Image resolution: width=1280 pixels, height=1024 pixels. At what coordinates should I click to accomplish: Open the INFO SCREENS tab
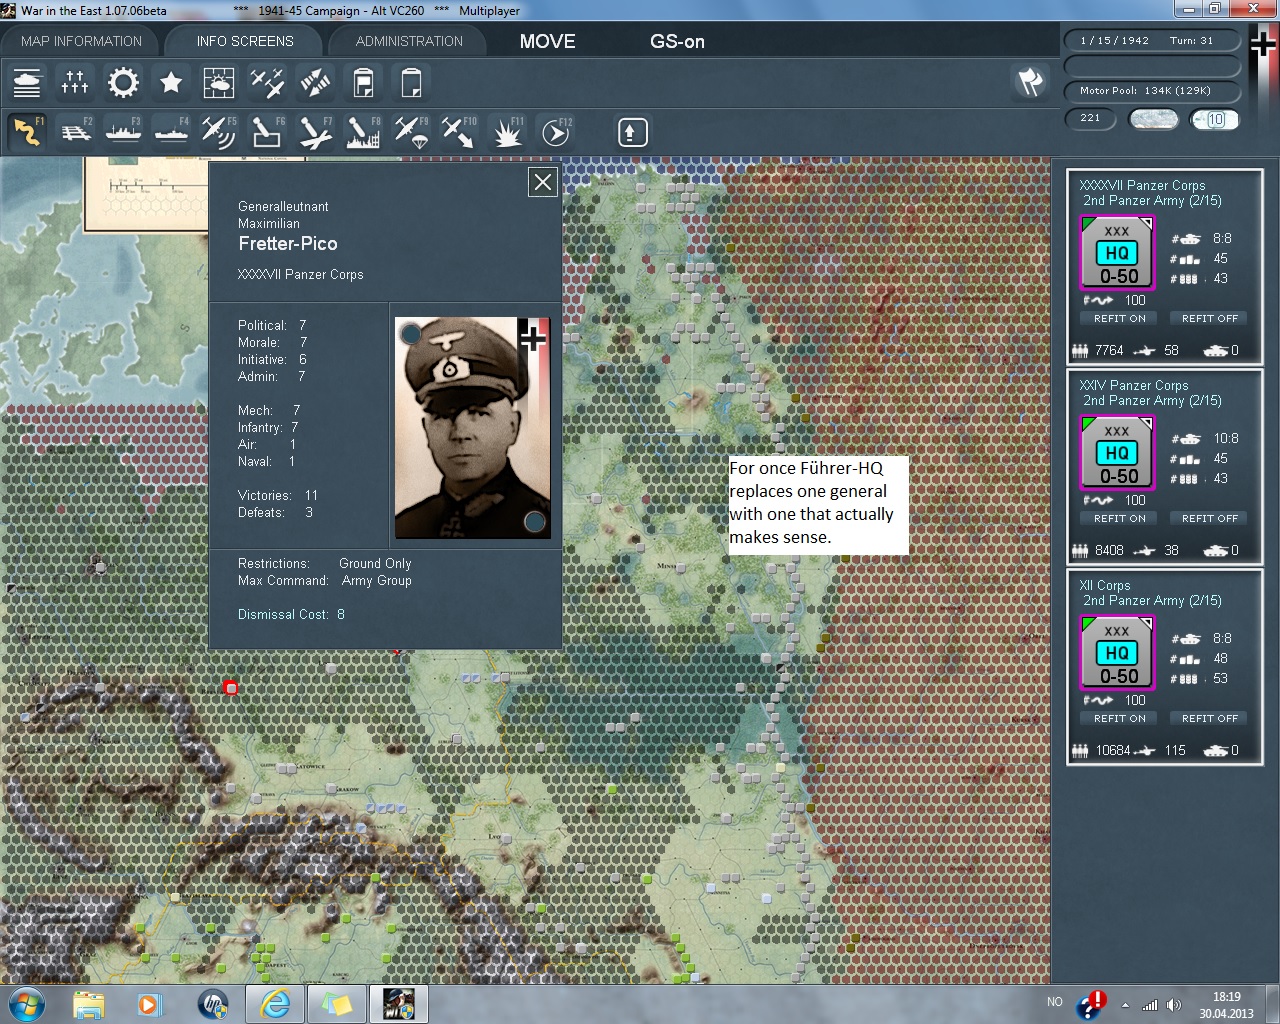point(245,41)
